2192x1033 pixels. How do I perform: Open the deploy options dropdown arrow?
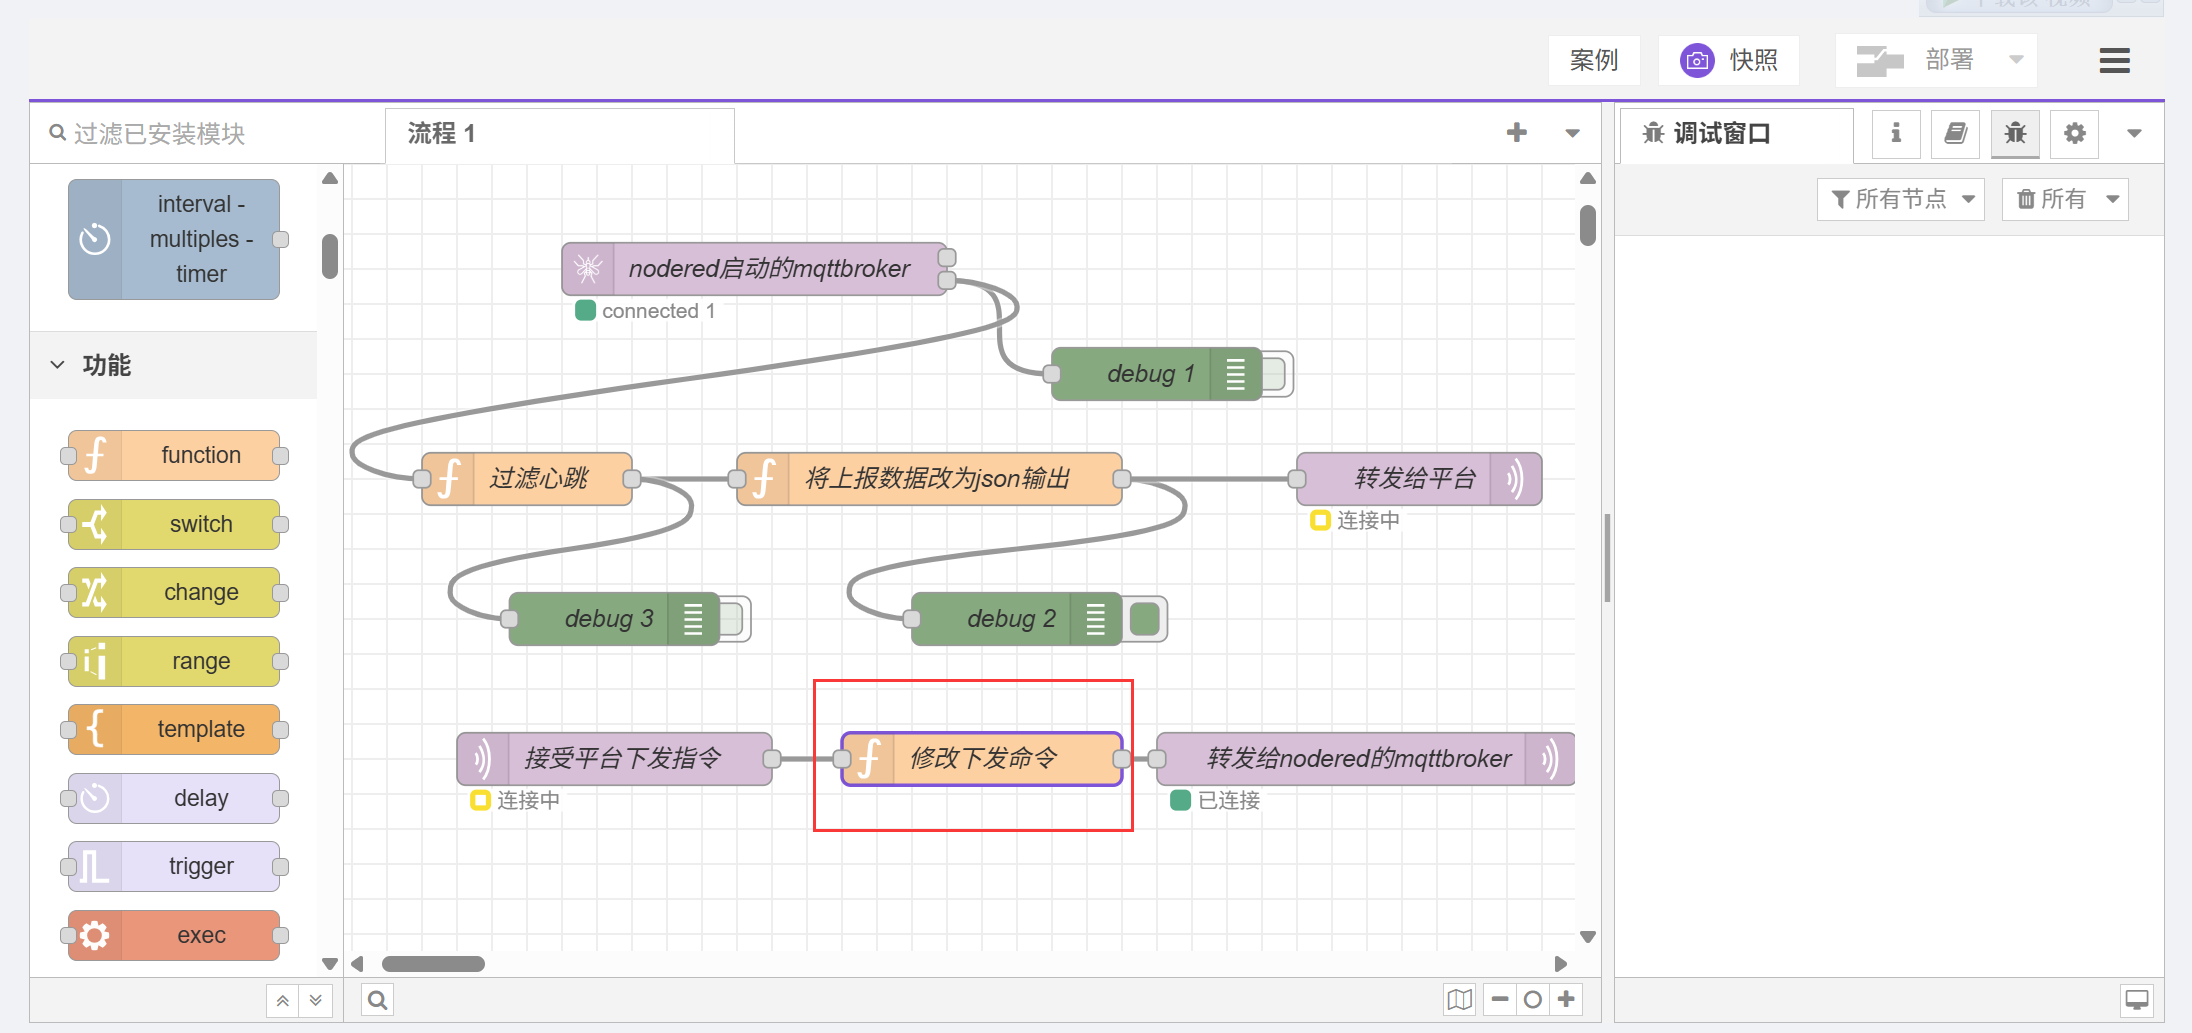pyautogui.click(x=2016, y=61)
